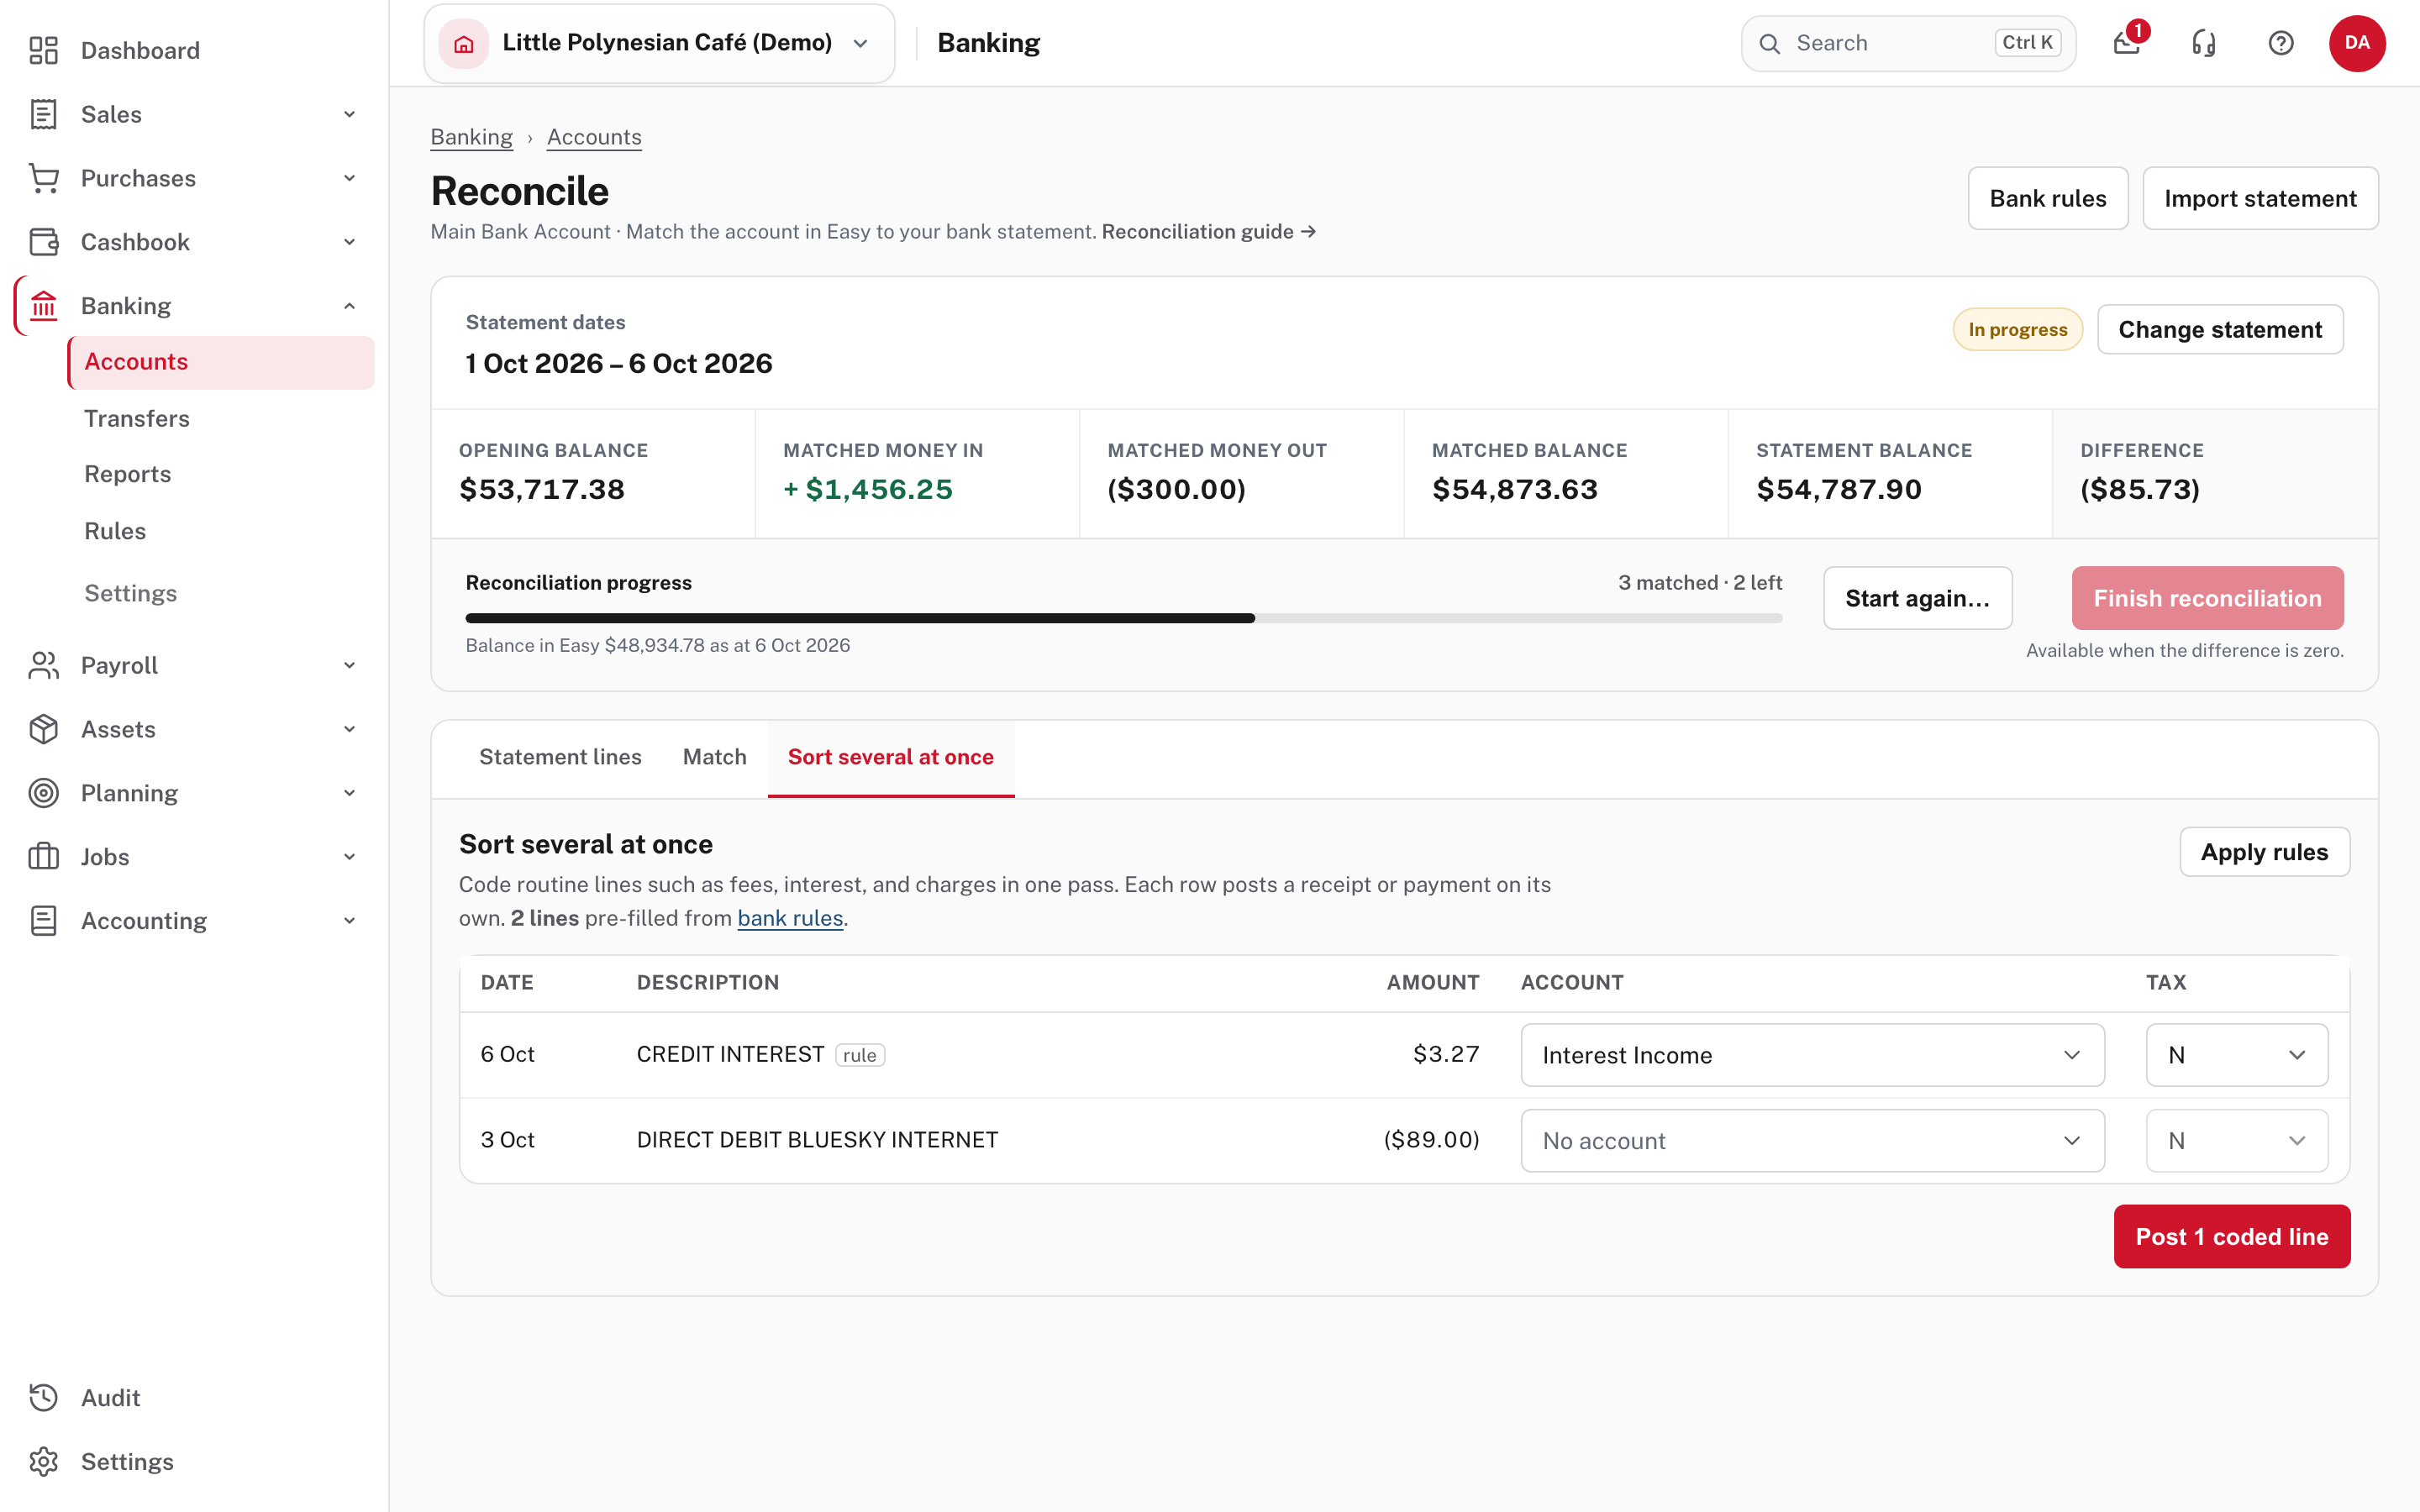Click the Sales receipt icon
This screenshot has width=2420, height=1512.
tap(43, 114)
